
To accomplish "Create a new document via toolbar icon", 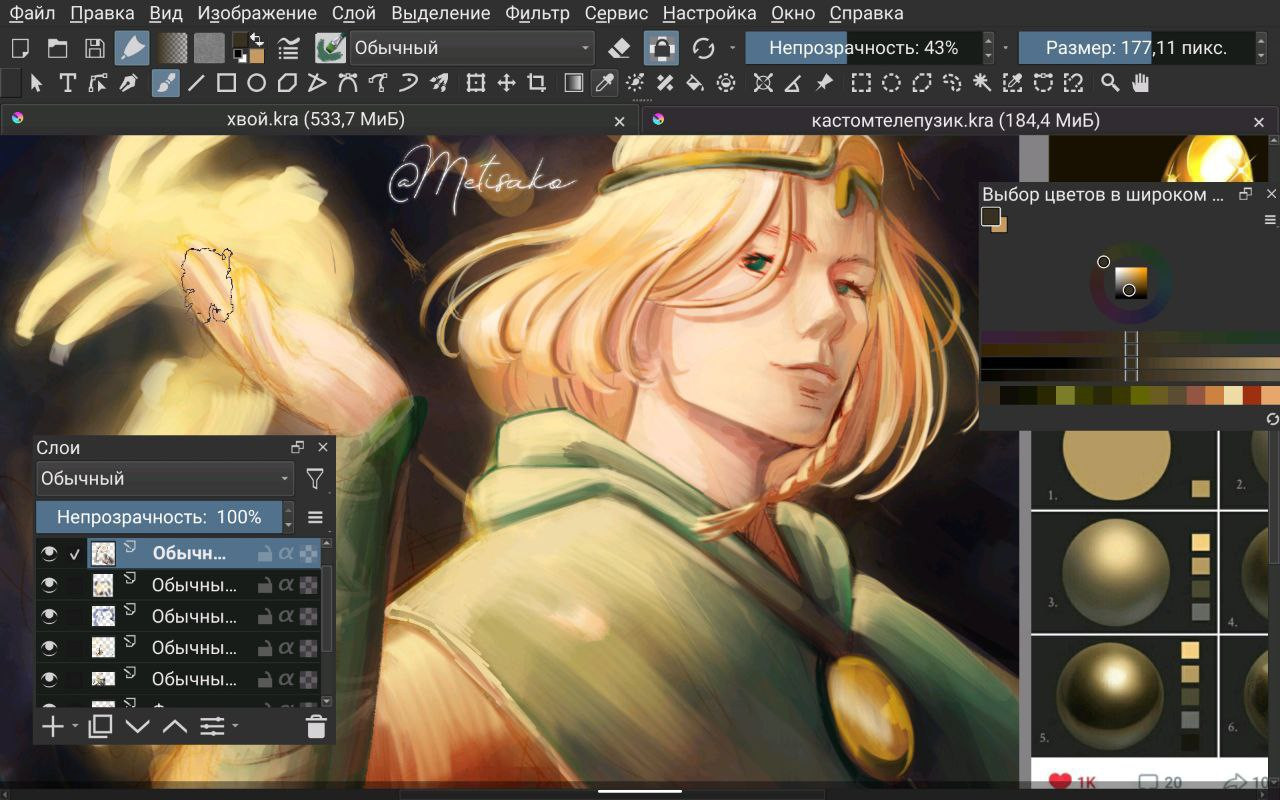I will coord(20,47).
